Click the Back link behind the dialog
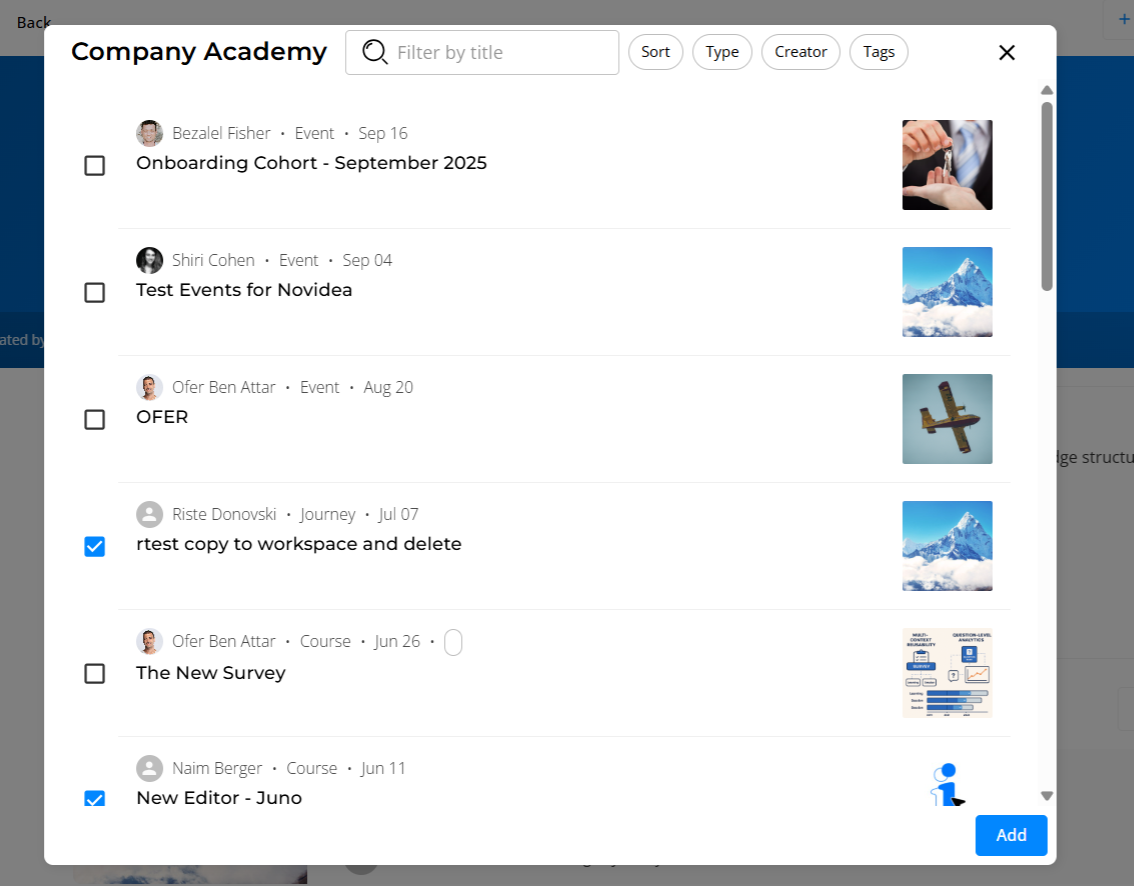 click(33, 22)
